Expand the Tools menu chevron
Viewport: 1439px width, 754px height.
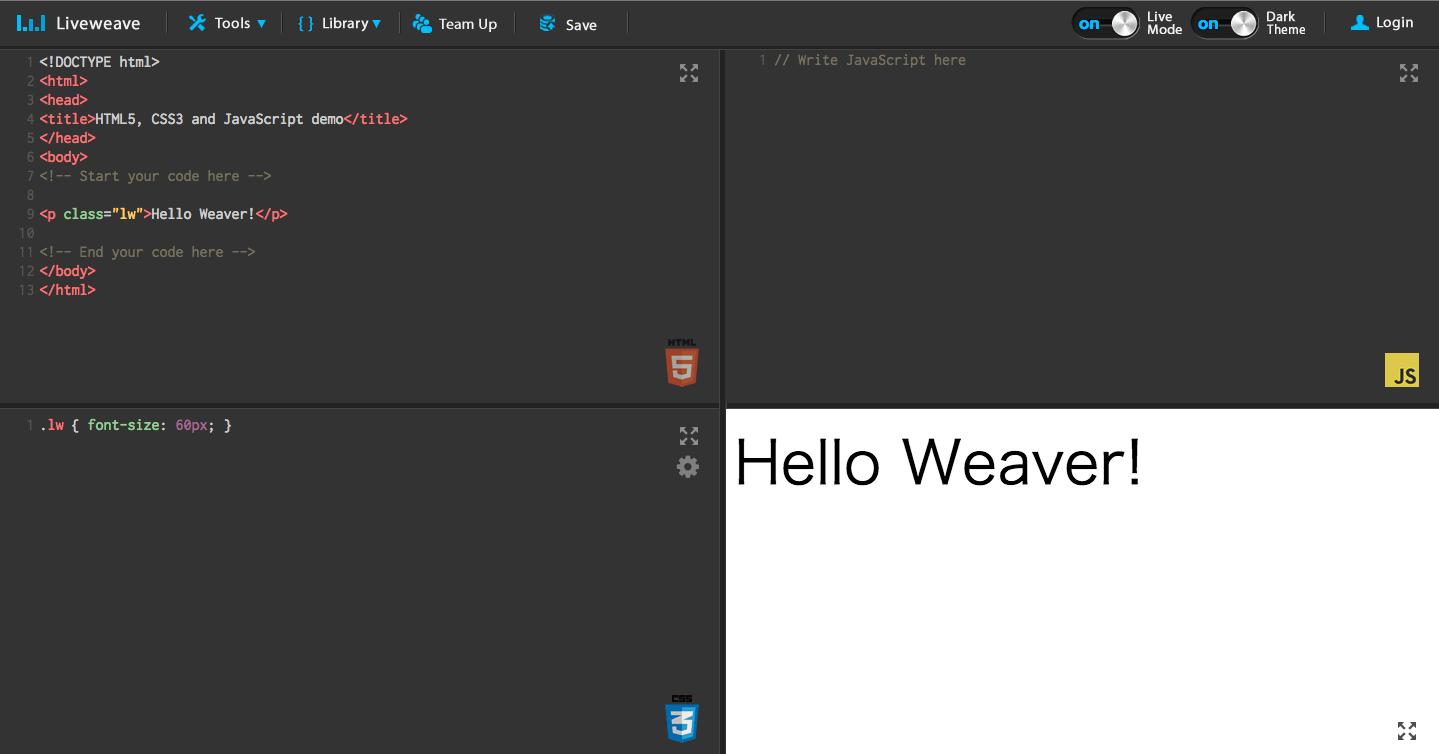tap(261, 22)
